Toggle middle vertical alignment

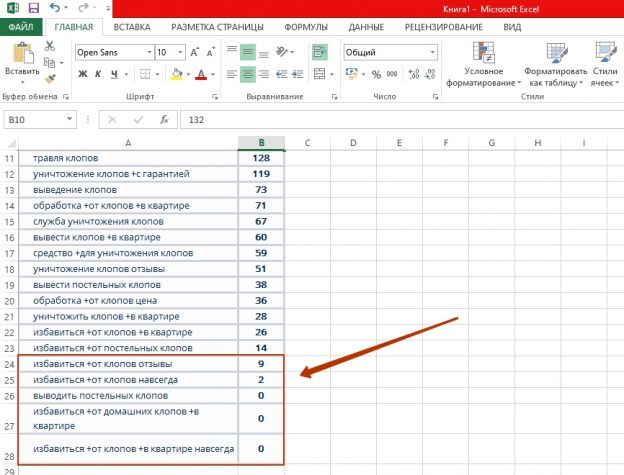point(248,52)
